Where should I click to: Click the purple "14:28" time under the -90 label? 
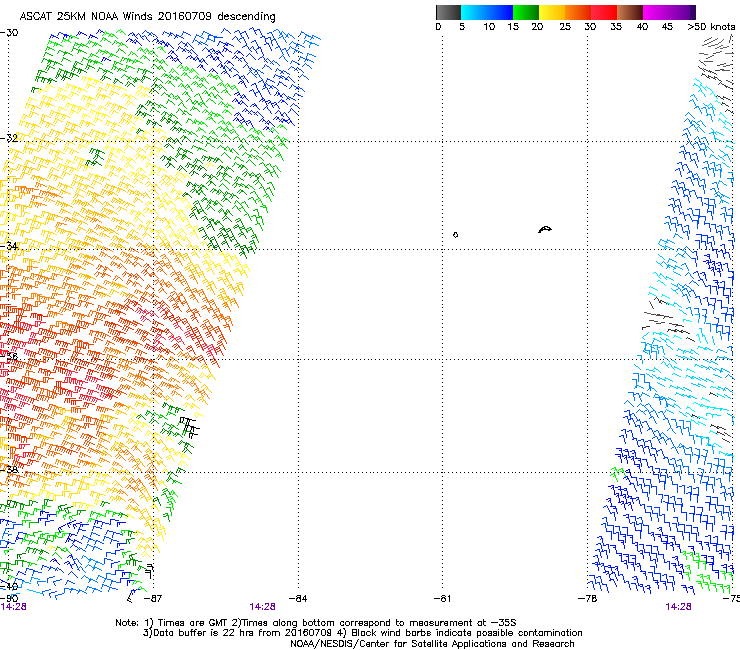pyautogui.click(x=13, y=607)
